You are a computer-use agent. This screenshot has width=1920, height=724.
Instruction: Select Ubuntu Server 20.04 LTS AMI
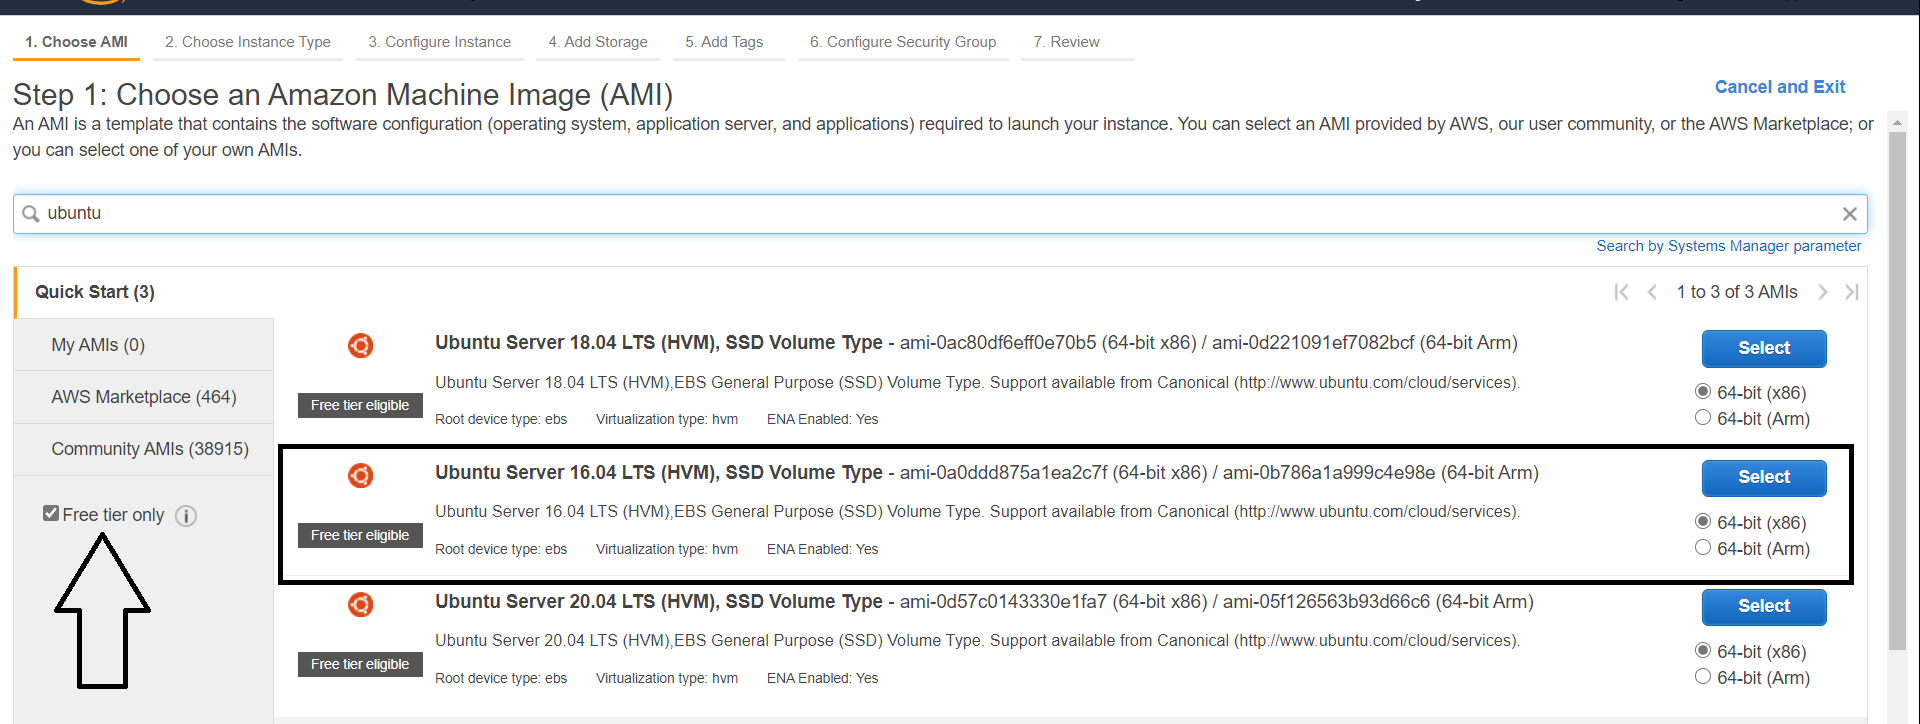click(x=1764, y=606)
